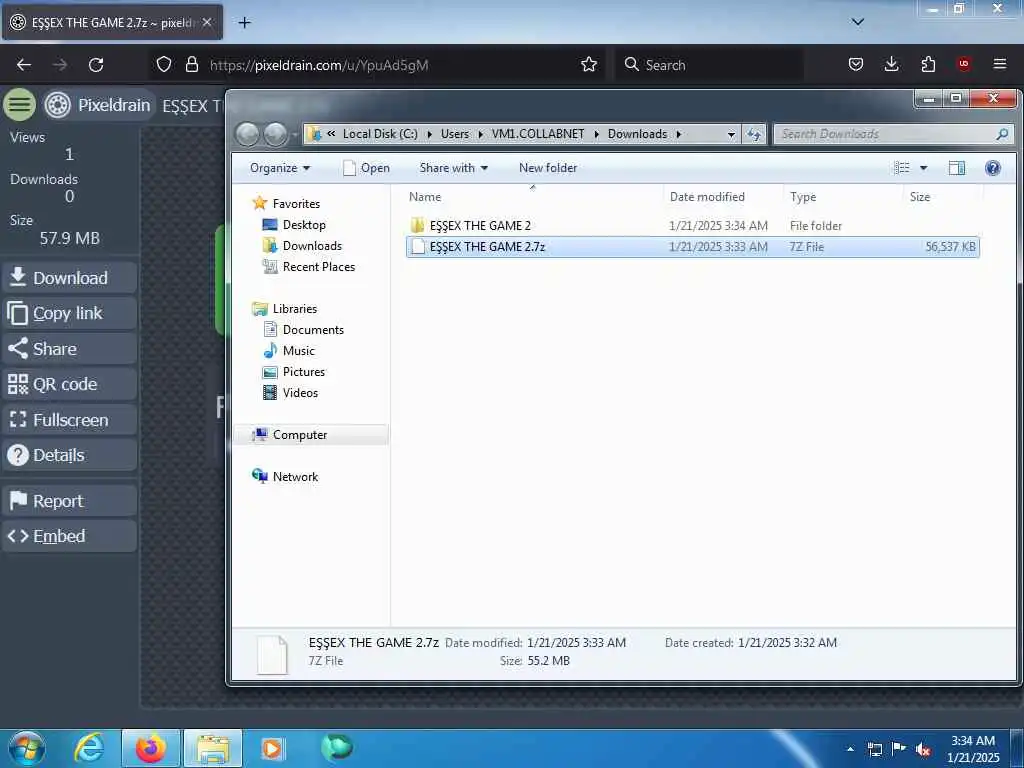The height and width of the screenshot is (768, 1024).
Task: Open Explorer help icon
Action: [x=993, y=168]
